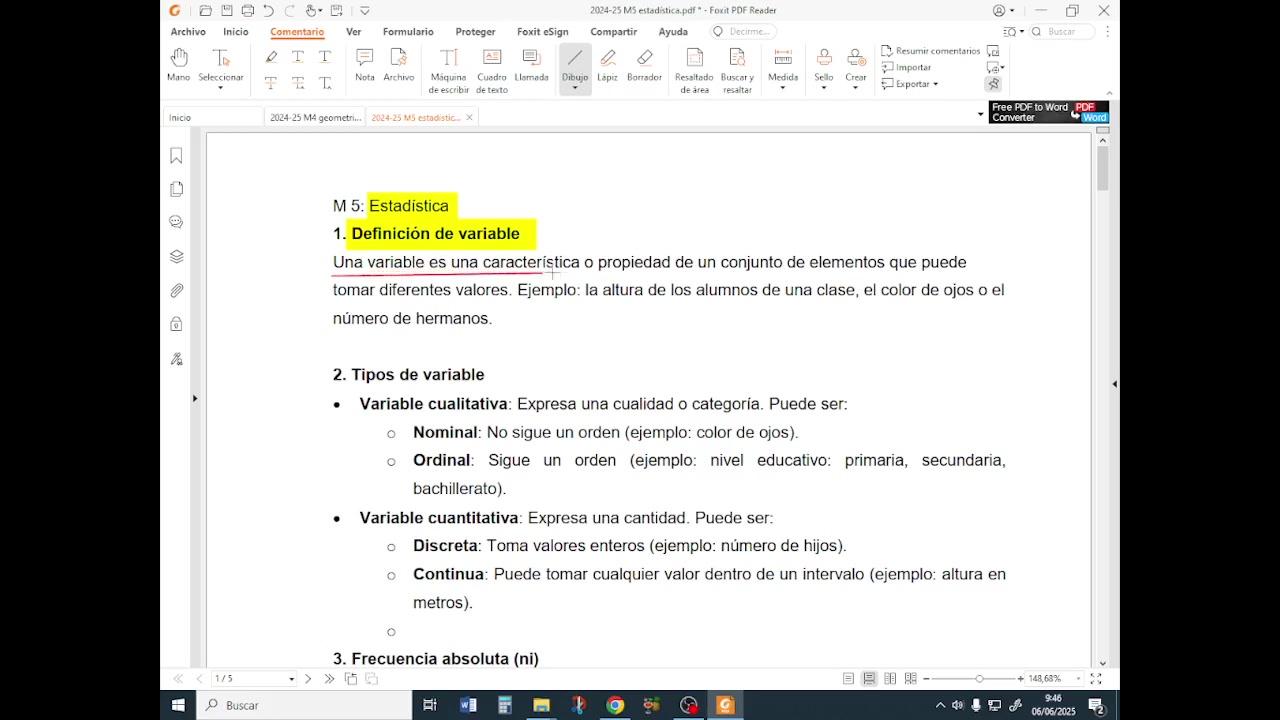Switch to full screen view
Screen dimensions: 1280x720
1096,679
